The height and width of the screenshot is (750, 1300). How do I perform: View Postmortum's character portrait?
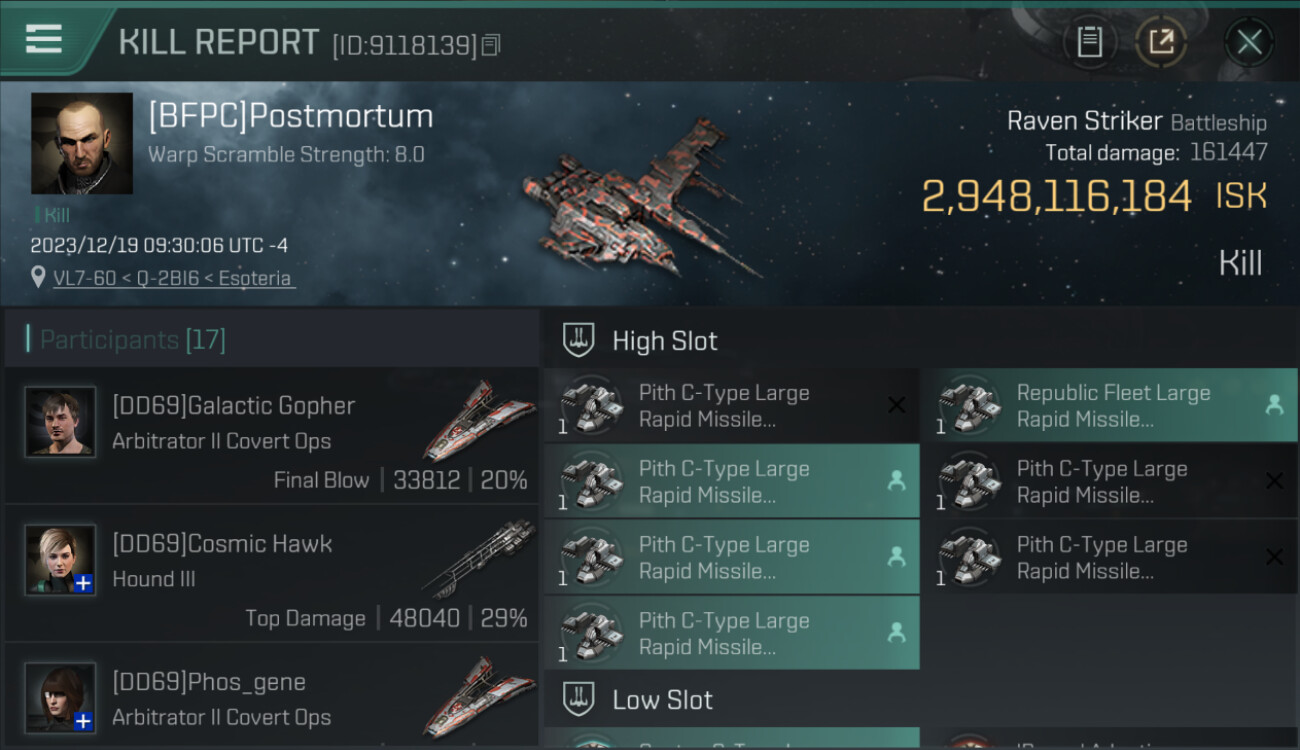click(x=82, y=143)
